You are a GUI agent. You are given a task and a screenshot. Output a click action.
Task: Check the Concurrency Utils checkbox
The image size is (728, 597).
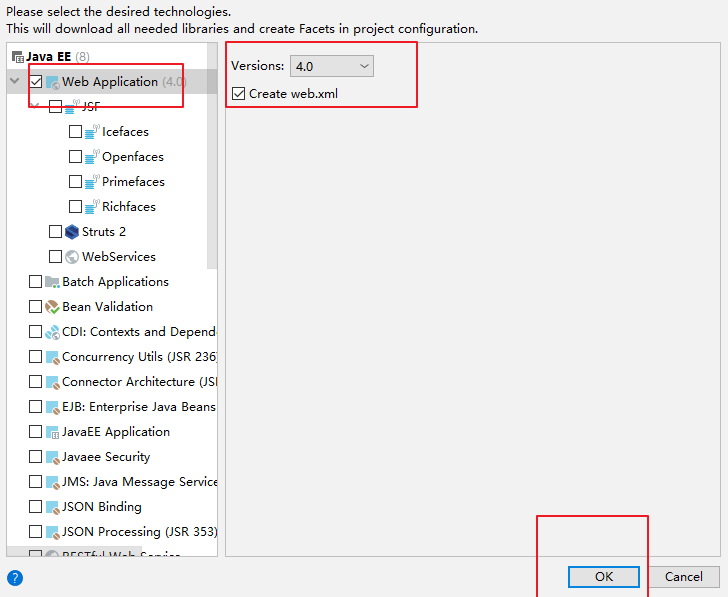click(x=35, y=357)
